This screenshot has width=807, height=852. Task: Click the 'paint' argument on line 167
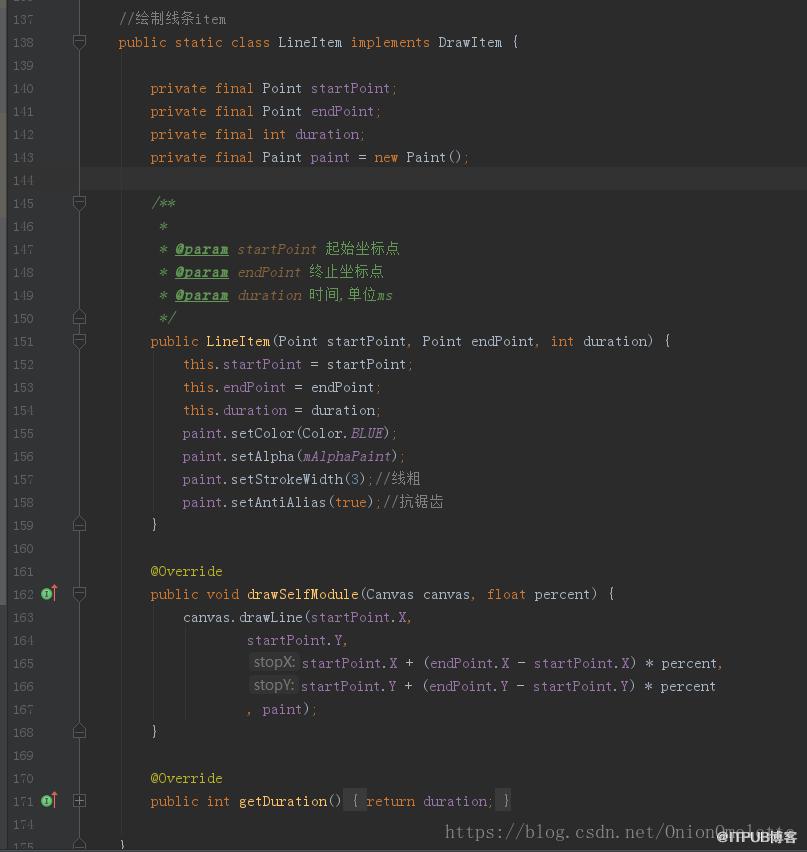(281, 709)
